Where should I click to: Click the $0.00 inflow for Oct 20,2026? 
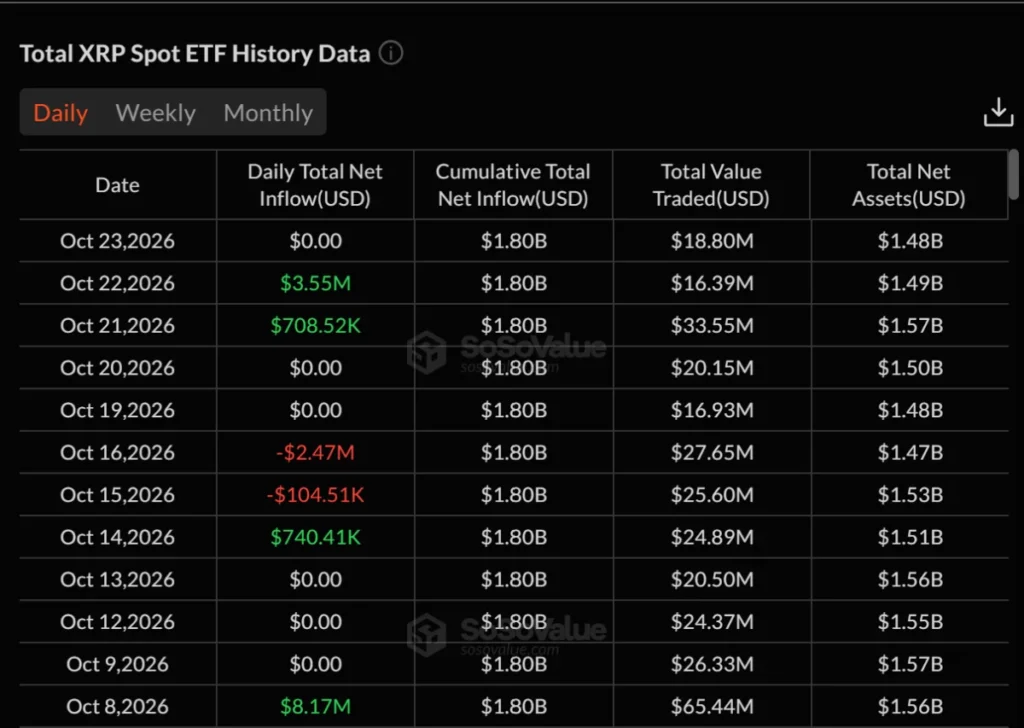(315, 368)
